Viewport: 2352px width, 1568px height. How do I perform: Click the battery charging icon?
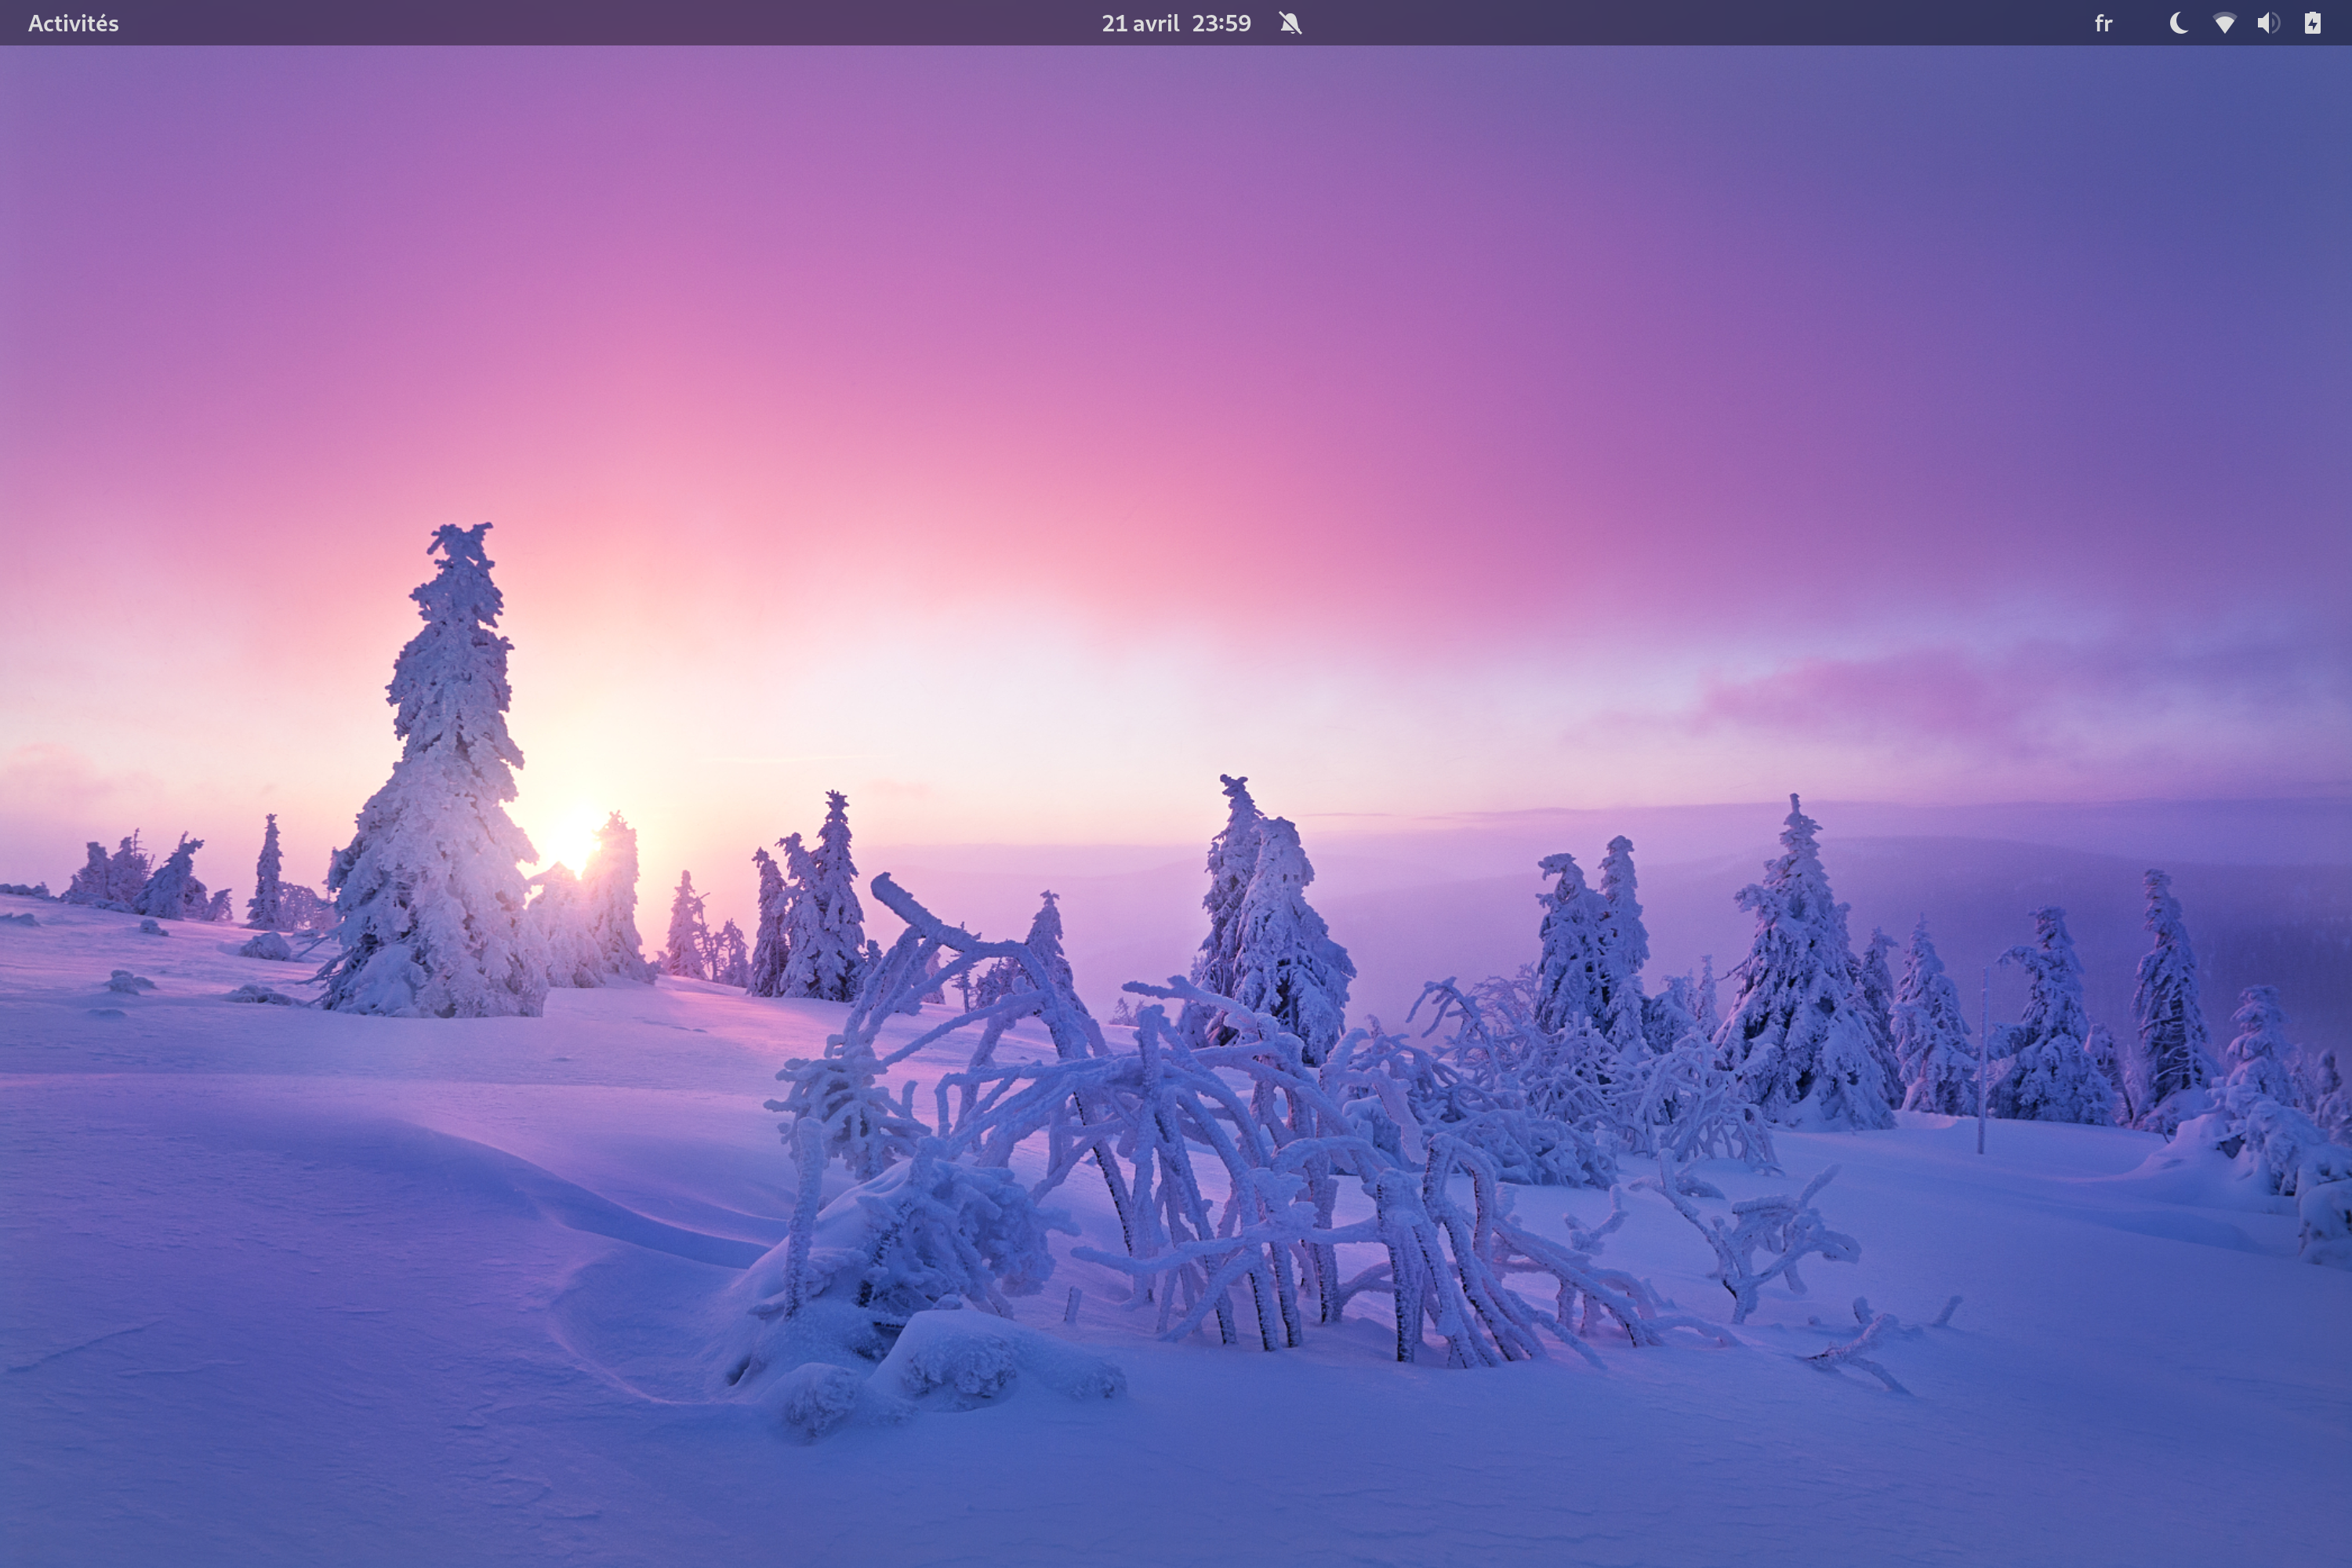click(x=2312, y=23)
